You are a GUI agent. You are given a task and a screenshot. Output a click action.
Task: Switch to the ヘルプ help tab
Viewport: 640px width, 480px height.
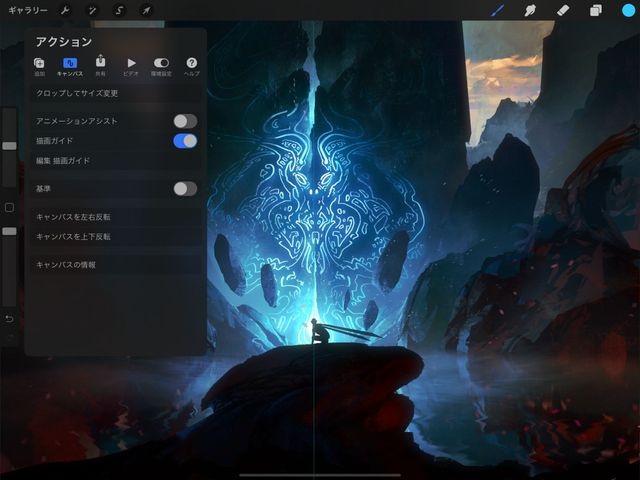[191, 67]
